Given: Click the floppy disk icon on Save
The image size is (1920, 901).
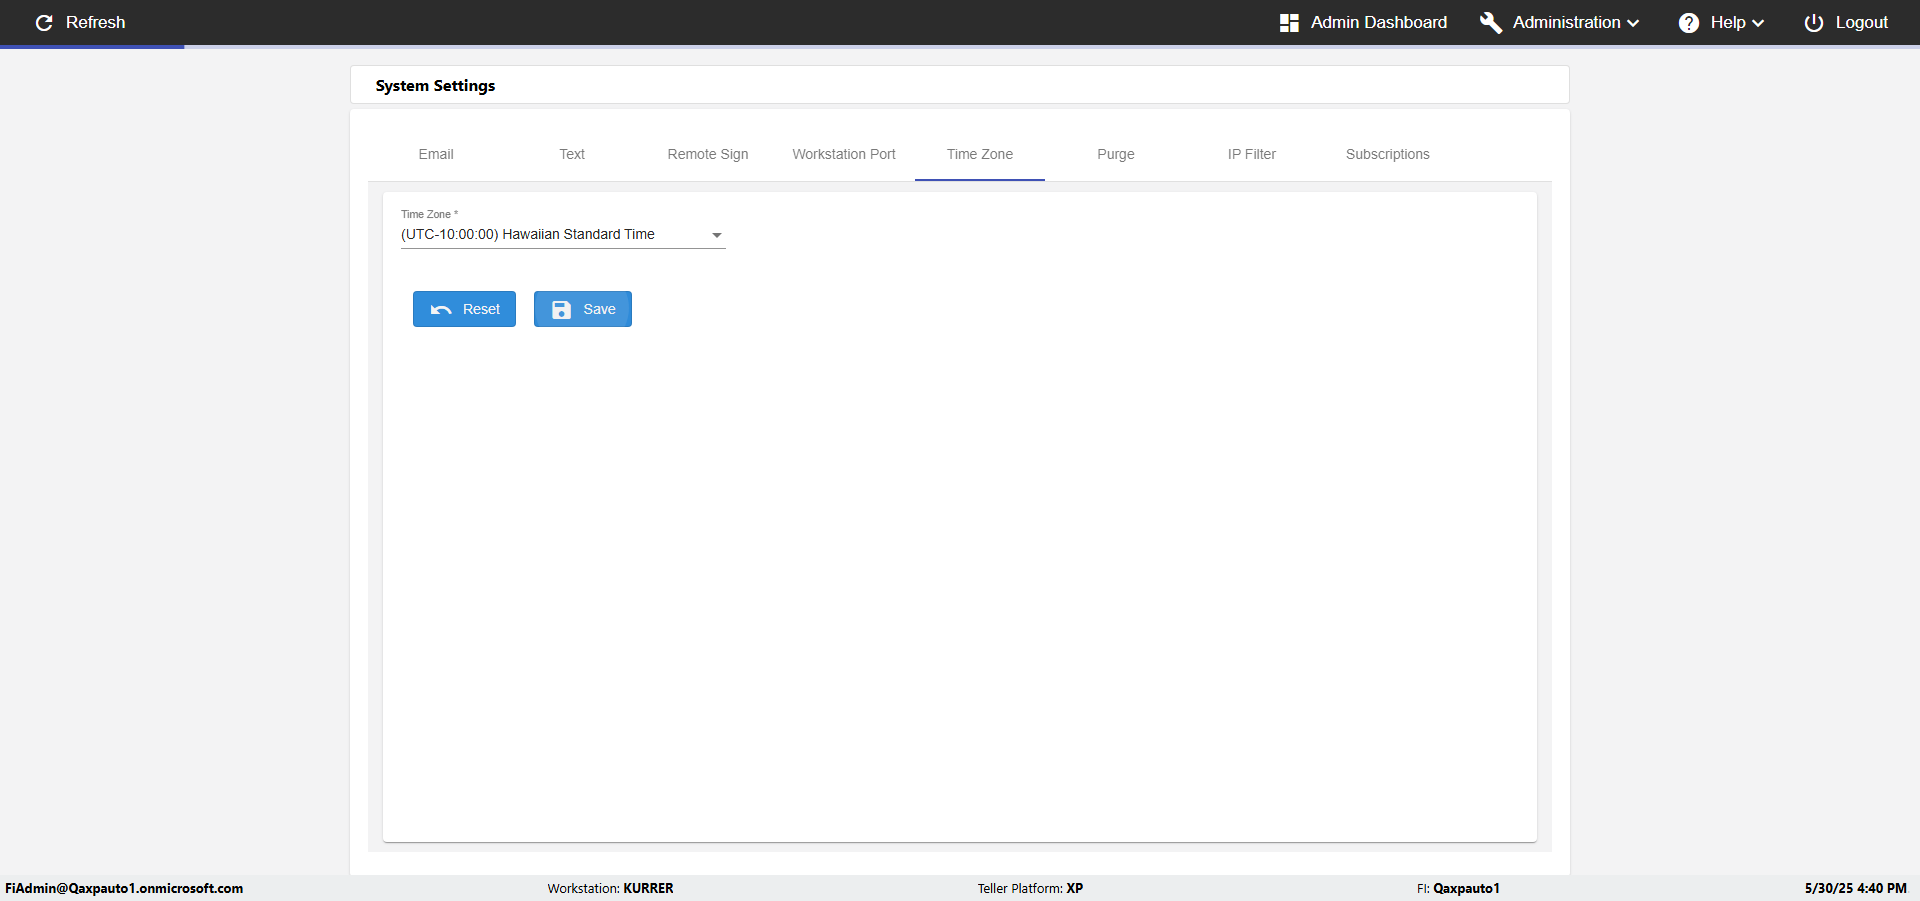Looking at the screenshot, I should coord(562,310).
